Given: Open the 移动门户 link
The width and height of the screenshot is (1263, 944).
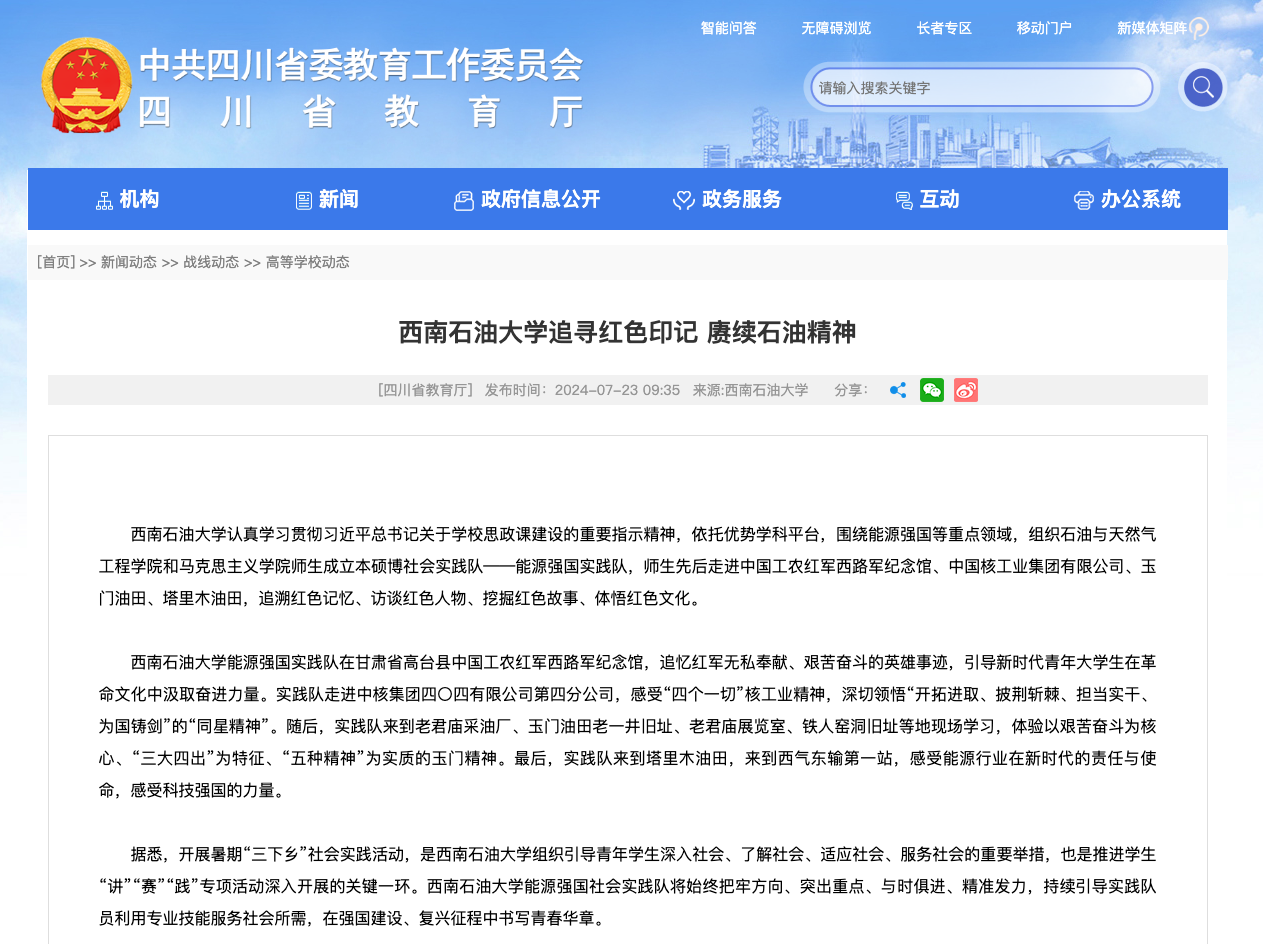Looking at the screenshot, I should (x=1044, y=28).
